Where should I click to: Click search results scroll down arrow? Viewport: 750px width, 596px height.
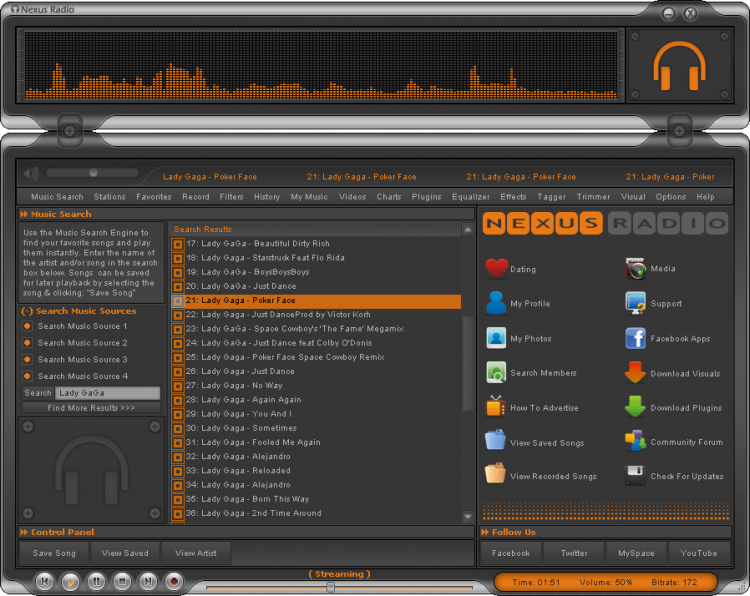point(468,516)
